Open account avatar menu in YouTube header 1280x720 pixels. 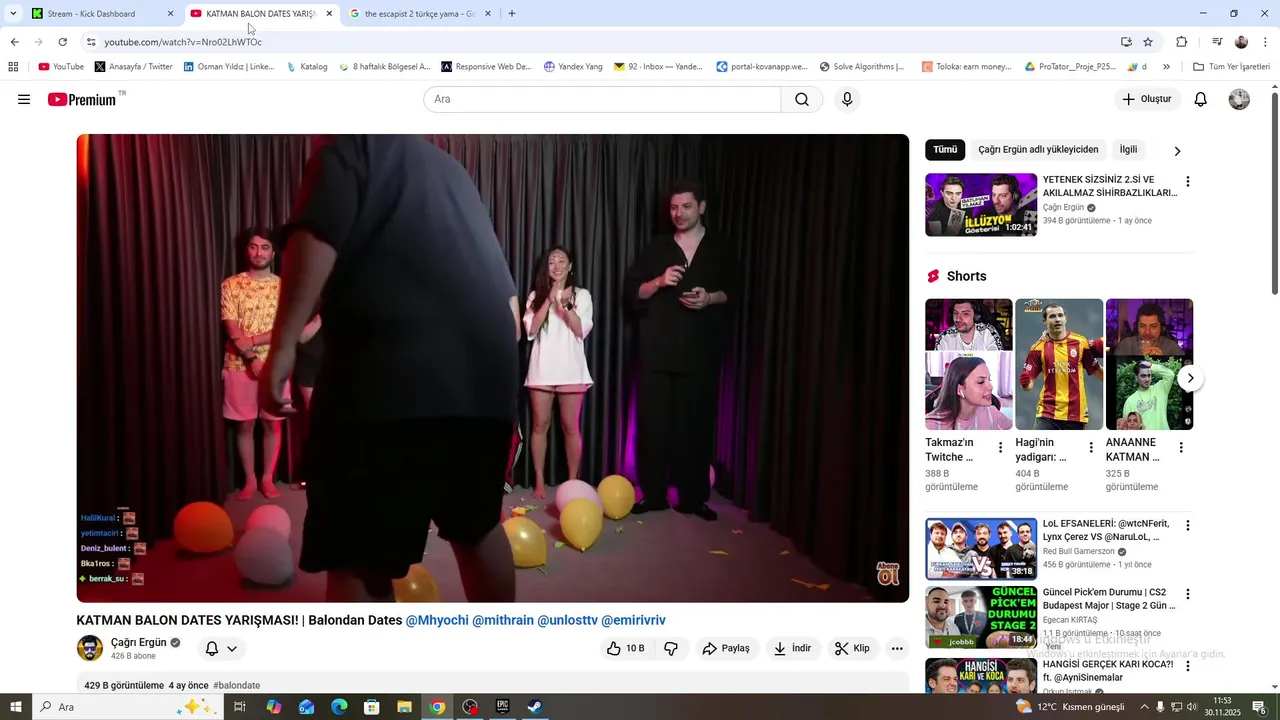(1239, 99)
